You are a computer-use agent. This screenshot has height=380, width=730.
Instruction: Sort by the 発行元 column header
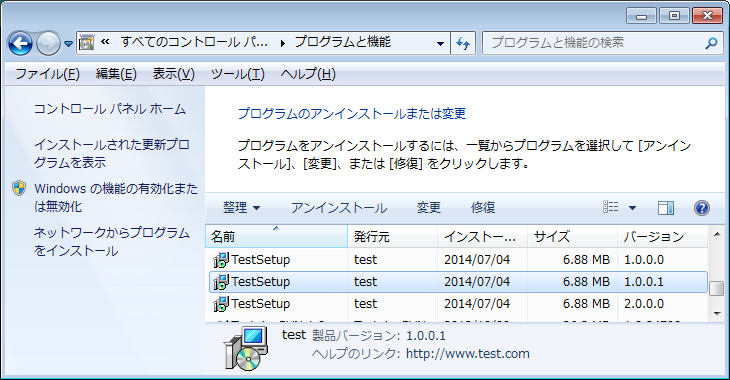point(392,237)
